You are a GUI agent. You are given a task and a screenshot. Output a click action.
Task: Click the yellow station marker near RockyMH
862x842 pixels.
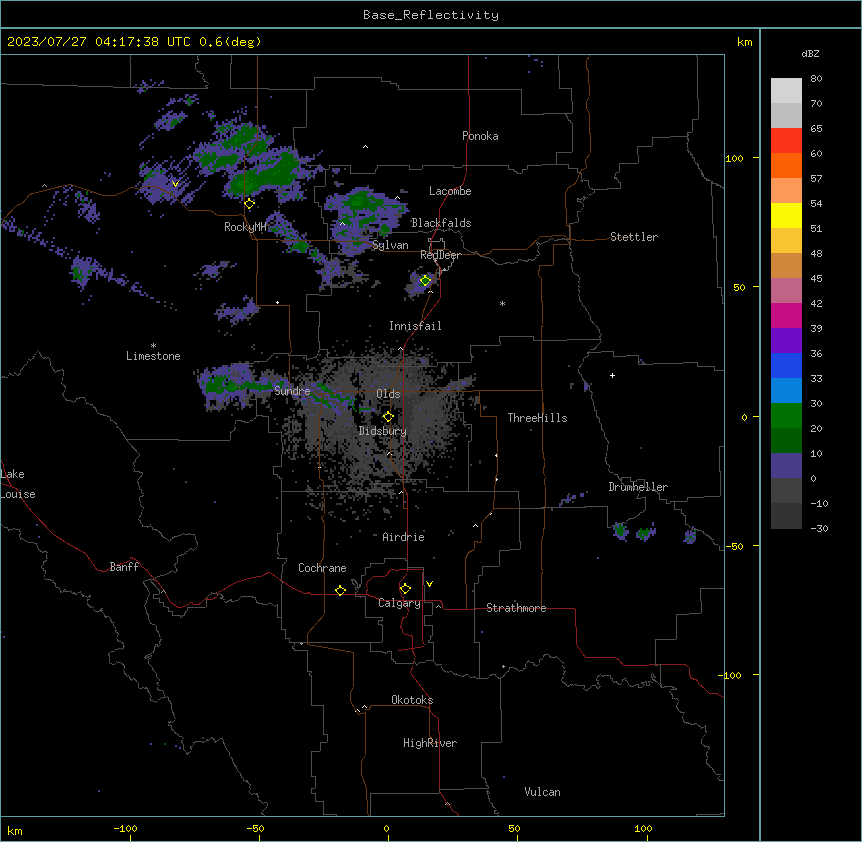tap(249, 204)
